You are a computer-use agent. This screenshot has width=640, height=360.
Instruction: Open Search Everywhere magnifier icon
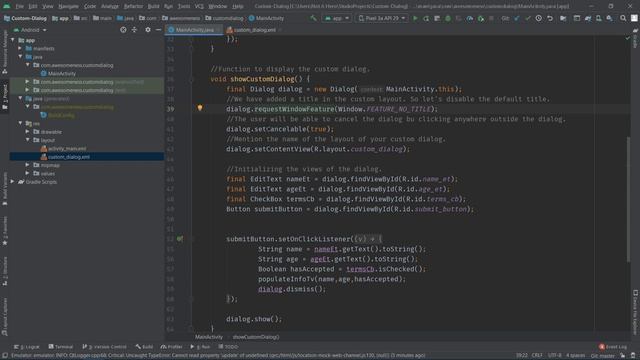click(x=623, y=18)
